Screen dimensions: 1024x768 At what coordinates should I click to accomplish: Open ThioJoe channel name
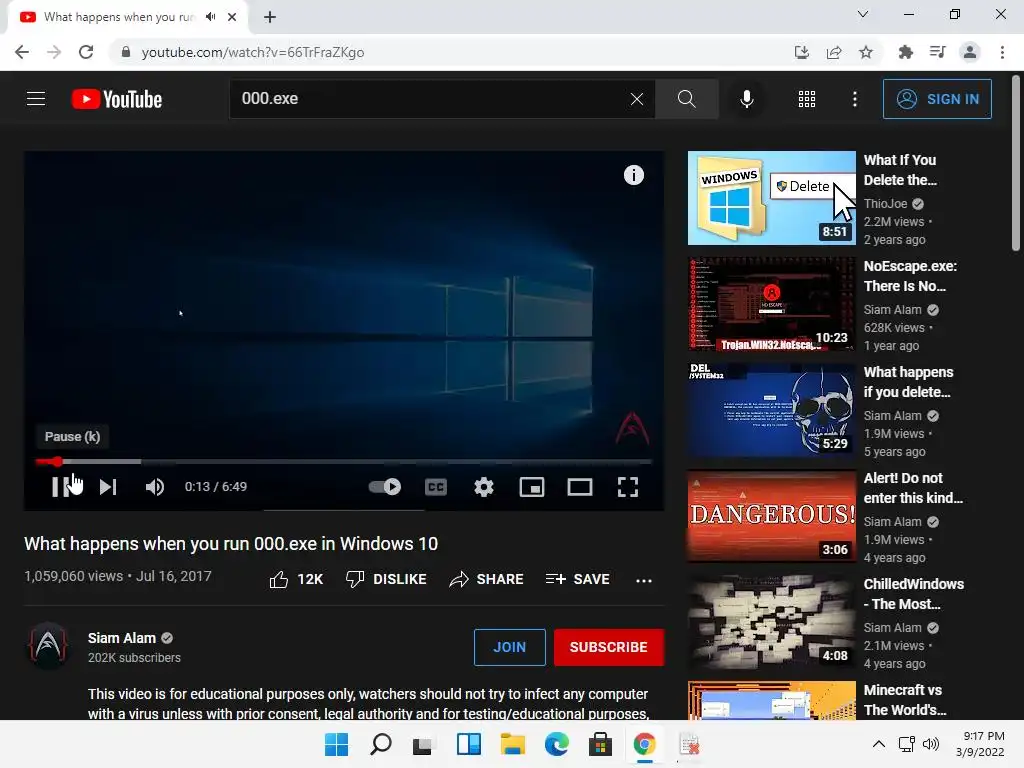coord(886,204)
